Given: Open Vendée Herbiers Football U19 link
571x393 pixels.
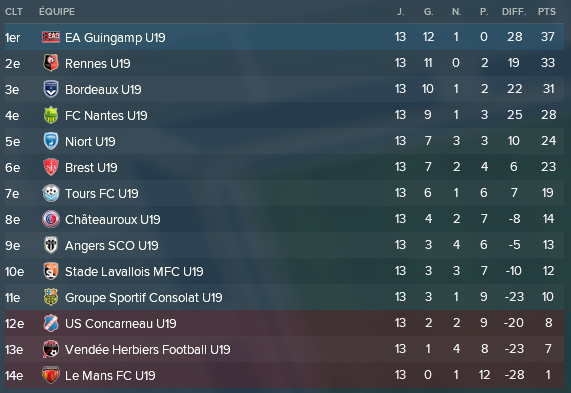Looking at the screenshot, I should pyautogui.click(x=147, y=349).
